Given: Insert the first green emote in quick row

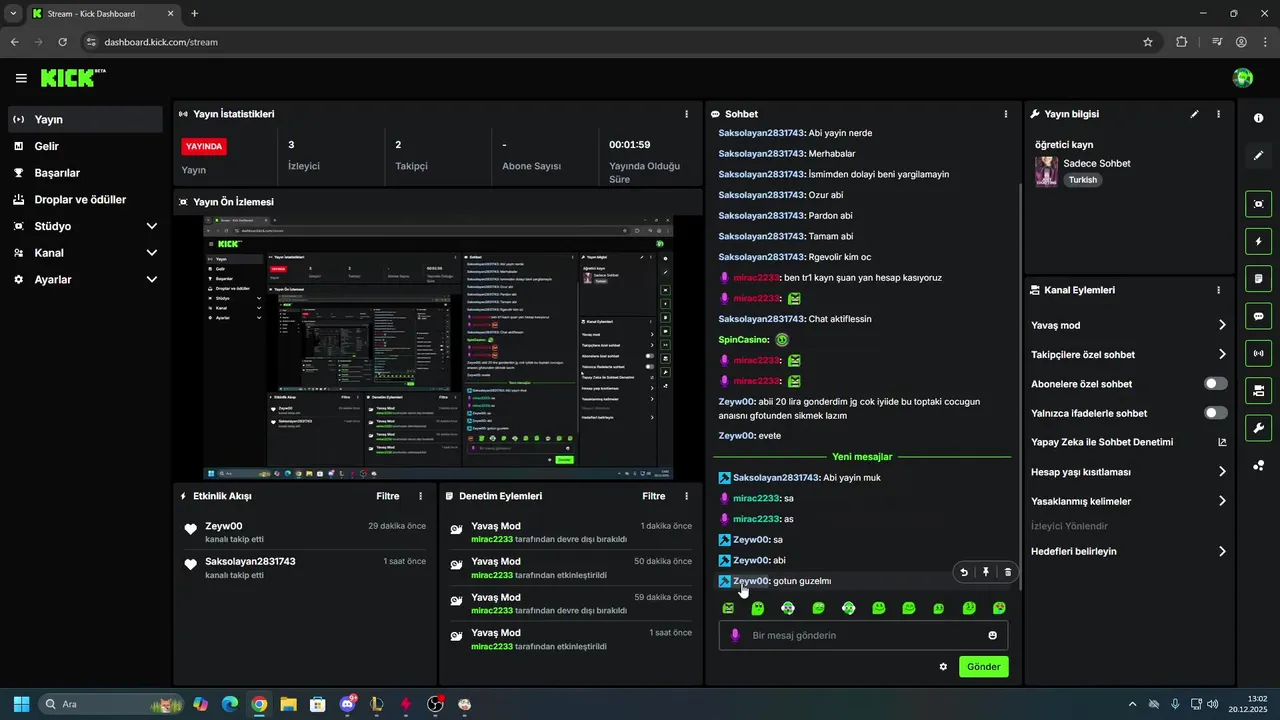Looking at the screenshot, I should 728,608.
